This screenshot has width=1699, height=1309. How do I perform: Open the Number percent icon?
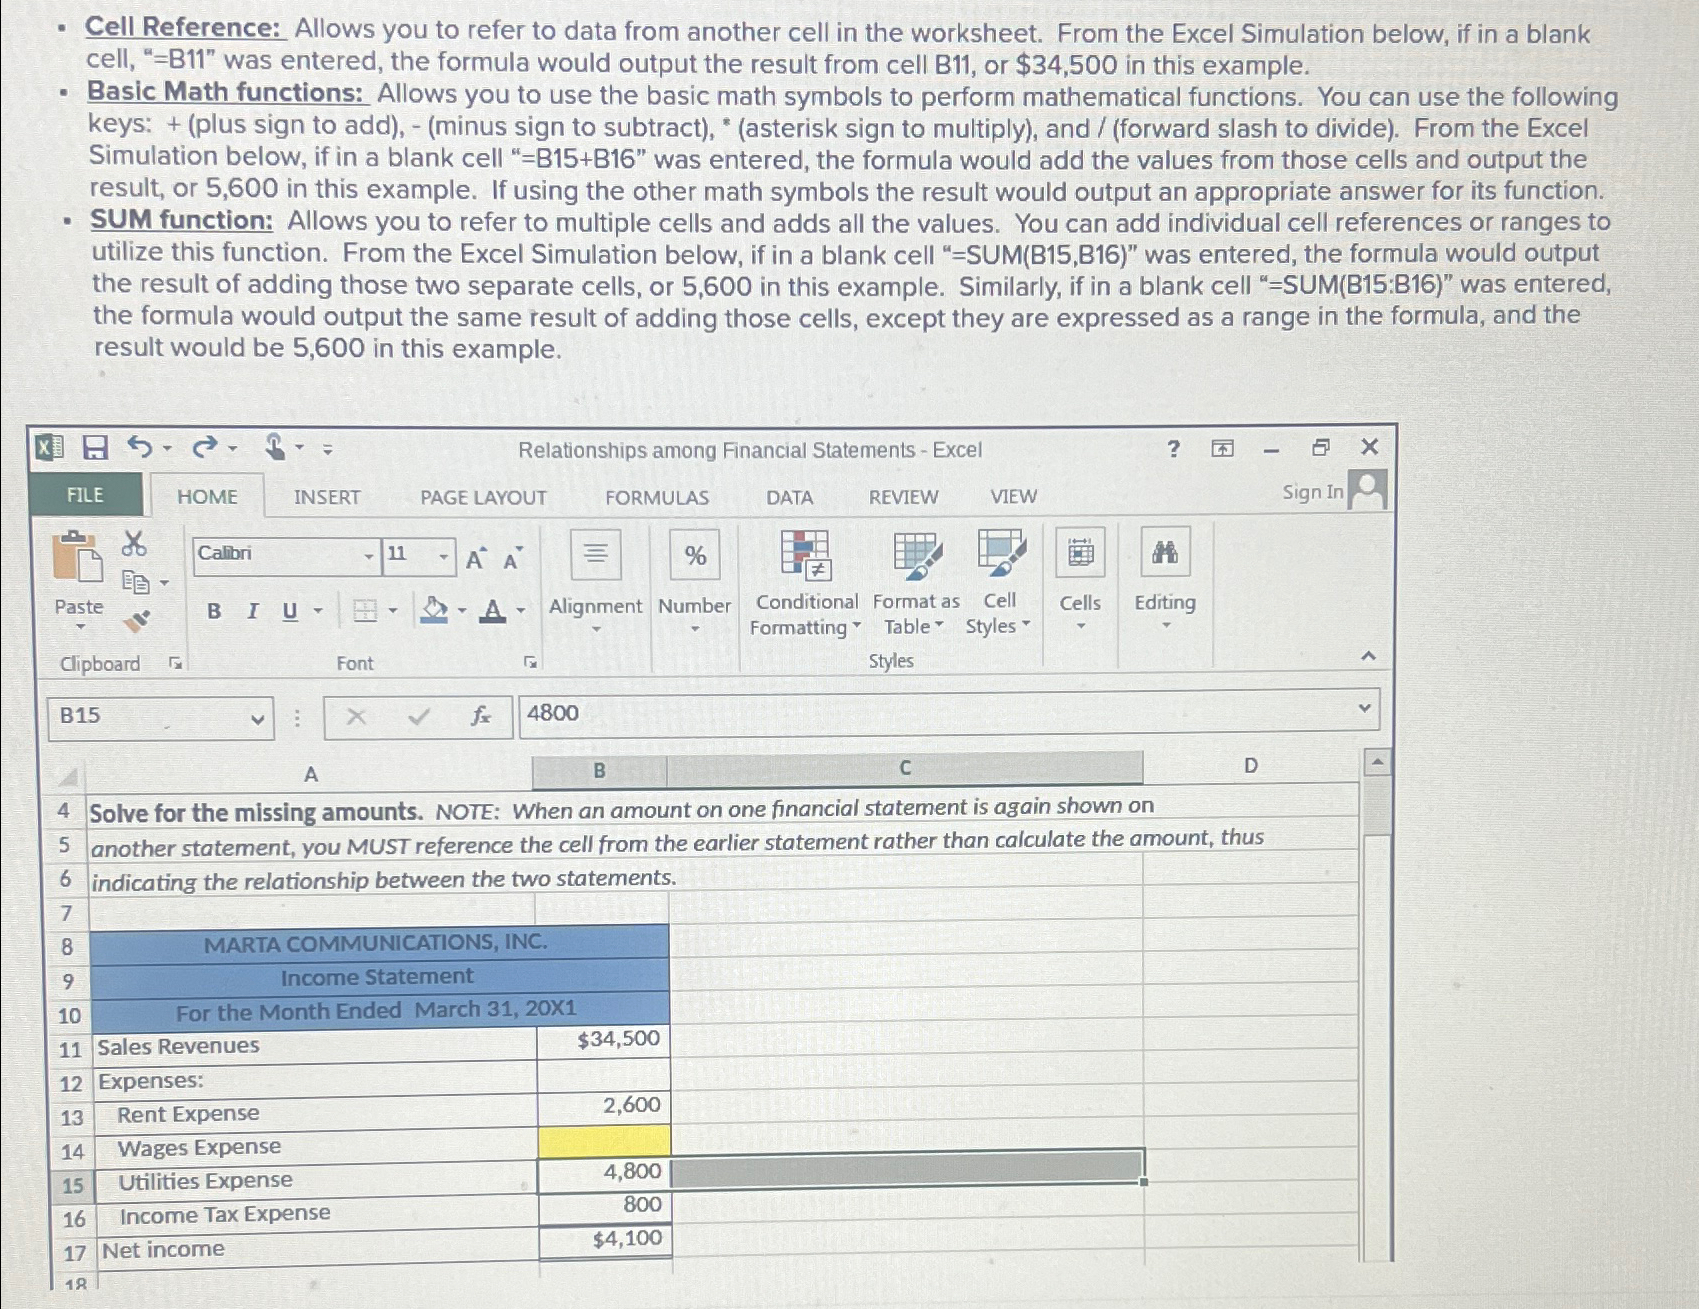click(x=695, y=554)
